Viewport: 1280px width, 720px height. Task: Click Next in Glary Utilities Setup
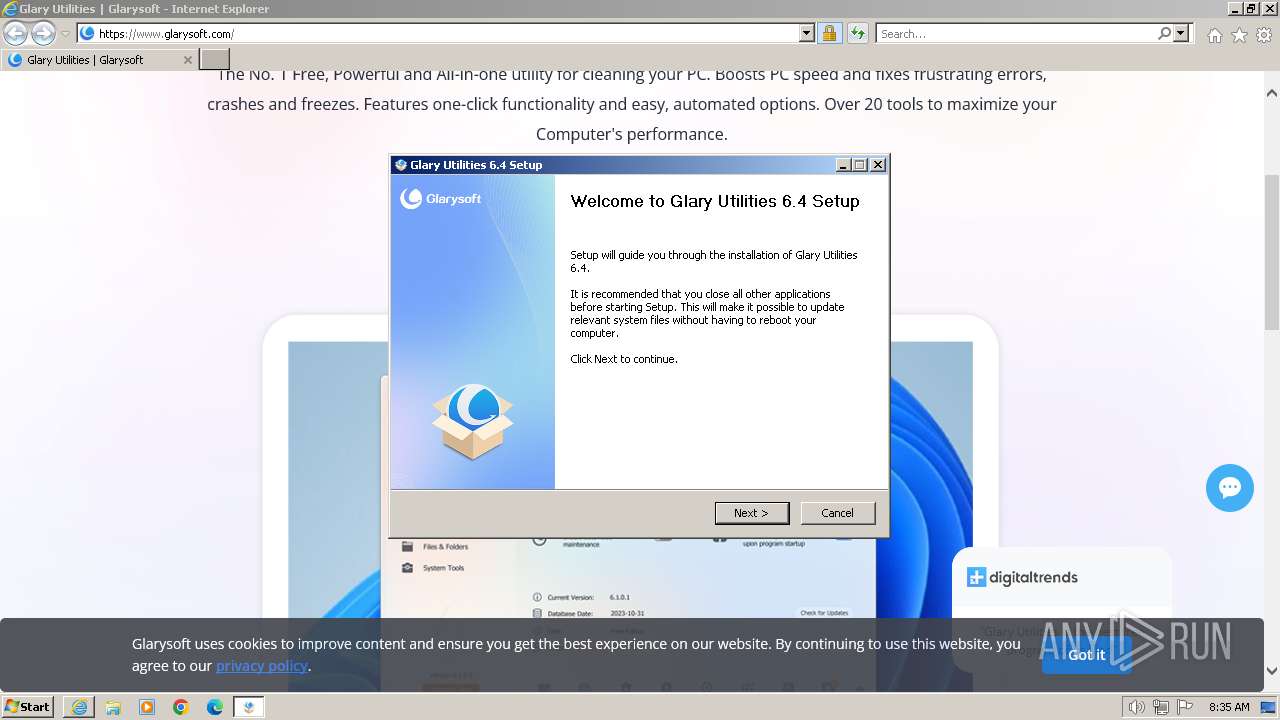click(752, 513)
